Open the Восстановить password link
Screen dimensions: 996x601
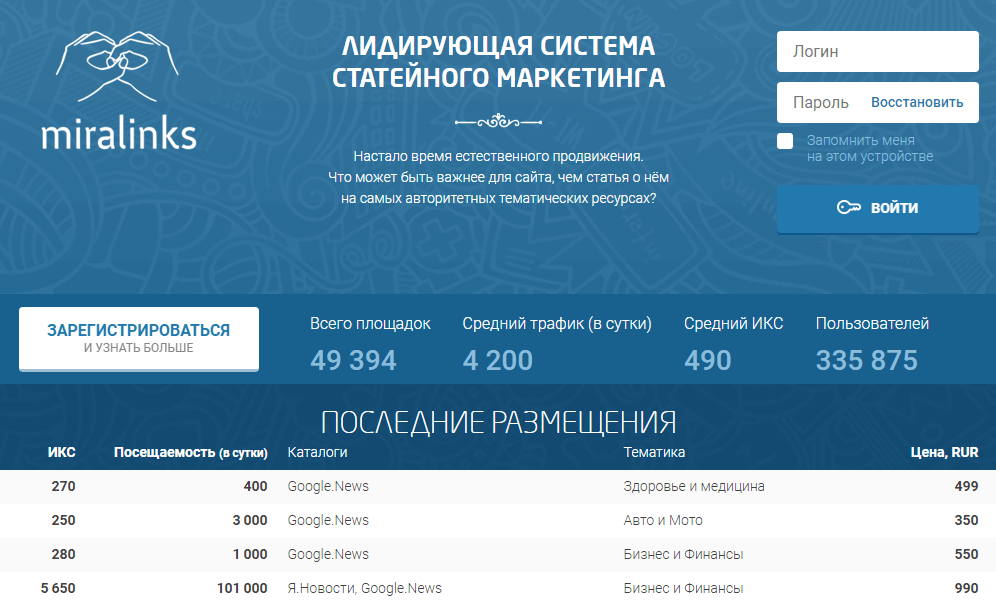pyautogui.click(x=917, y=102)
